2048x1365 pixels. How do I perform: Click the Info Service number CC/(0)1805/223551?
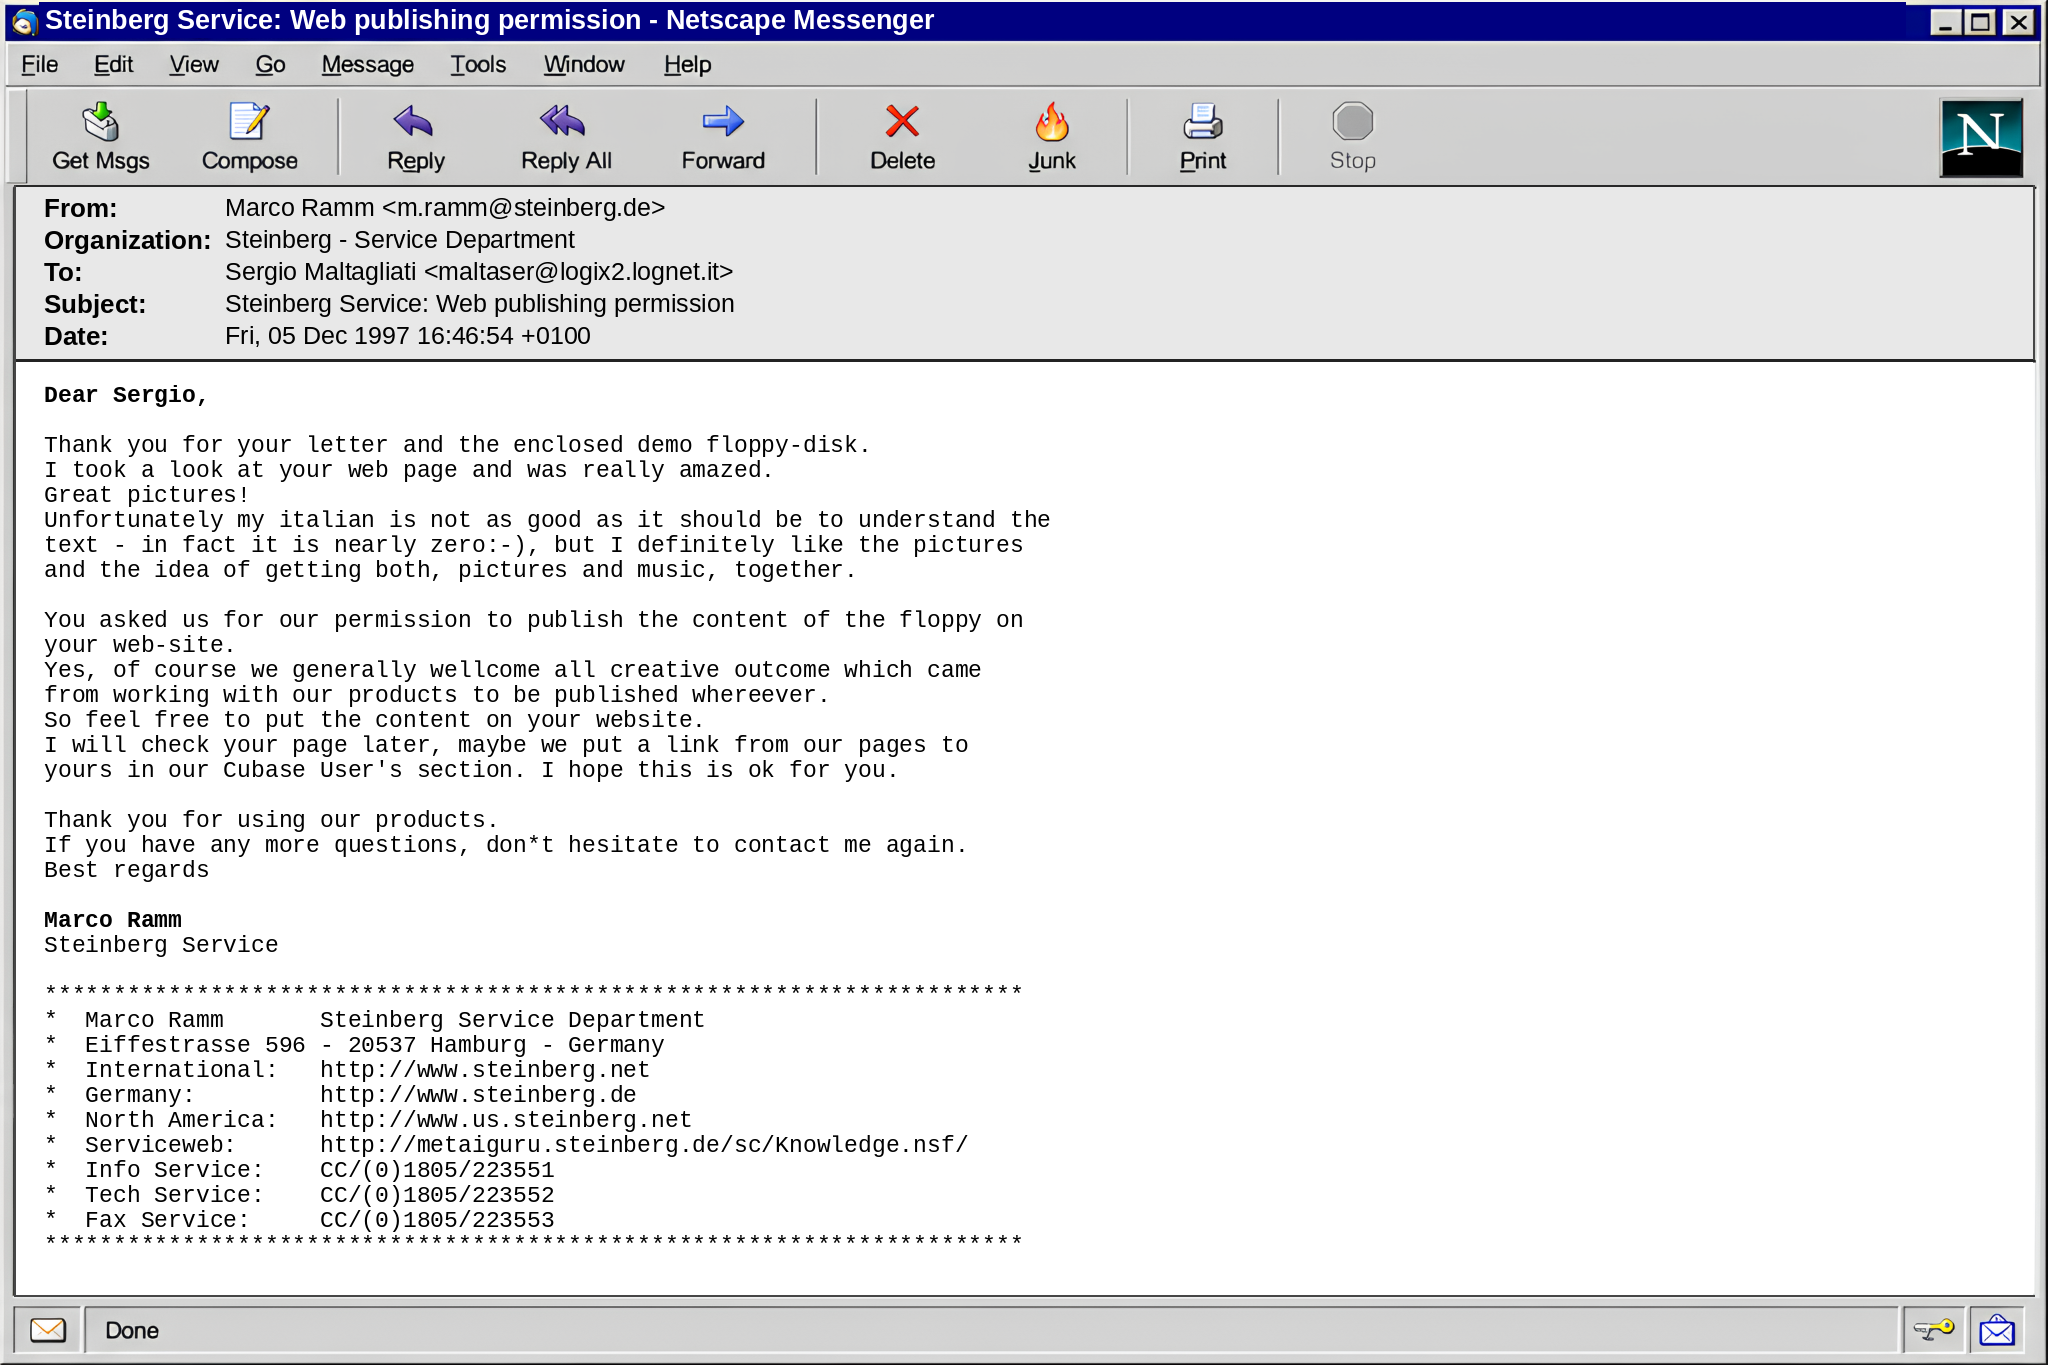(437, 1170)
